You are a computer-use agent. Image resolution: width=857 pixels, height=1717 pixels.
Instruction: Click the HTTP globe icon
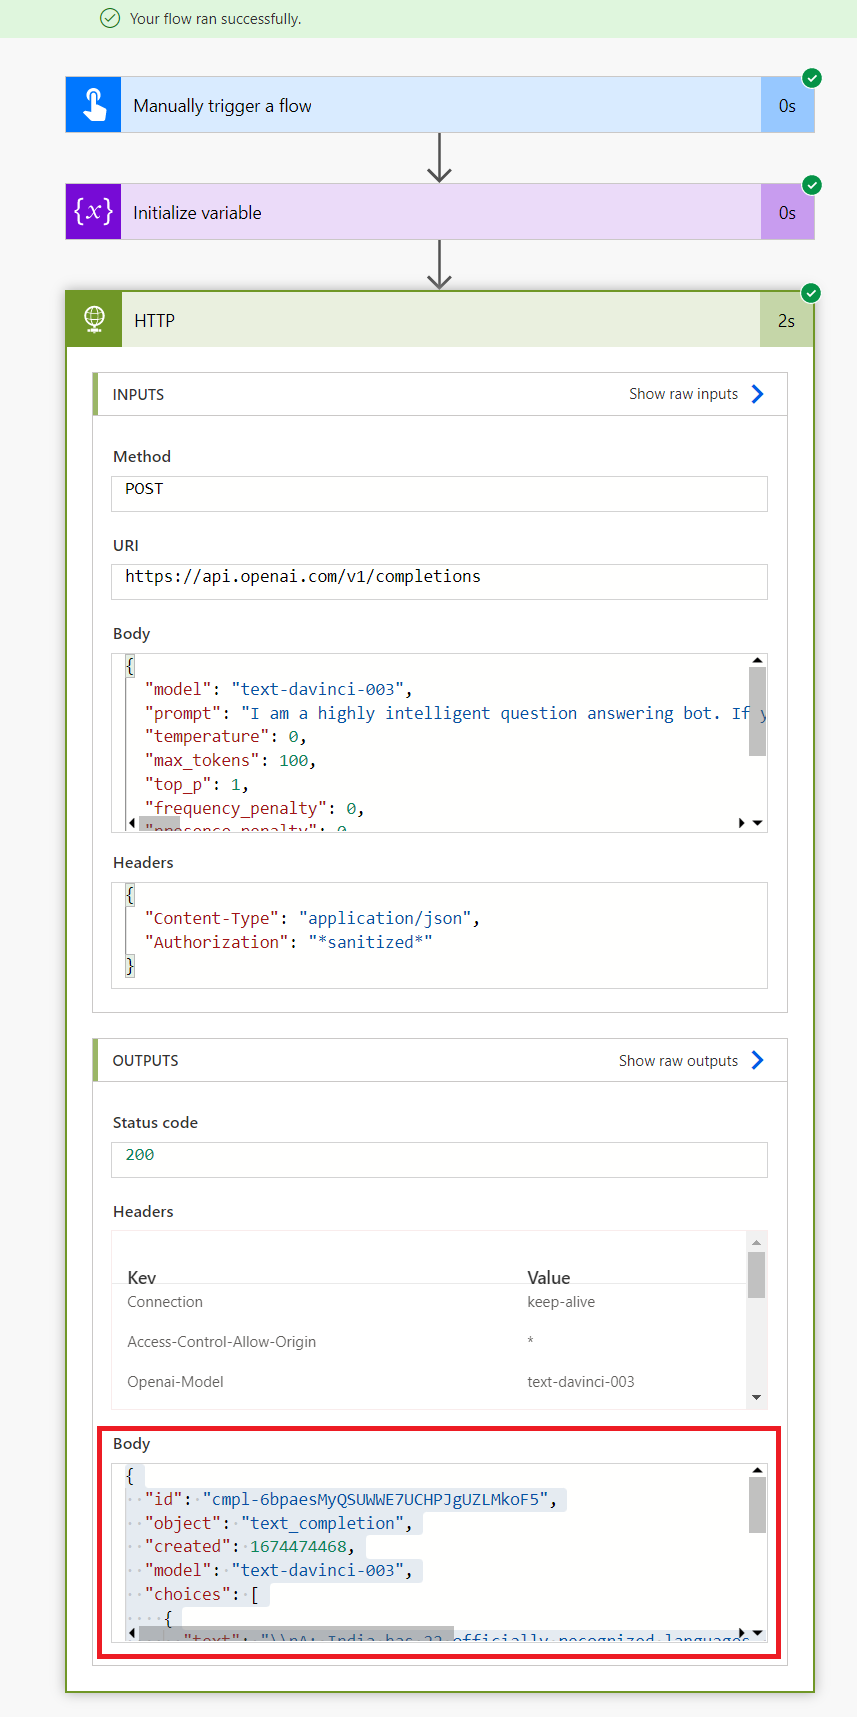coord(94,319)
